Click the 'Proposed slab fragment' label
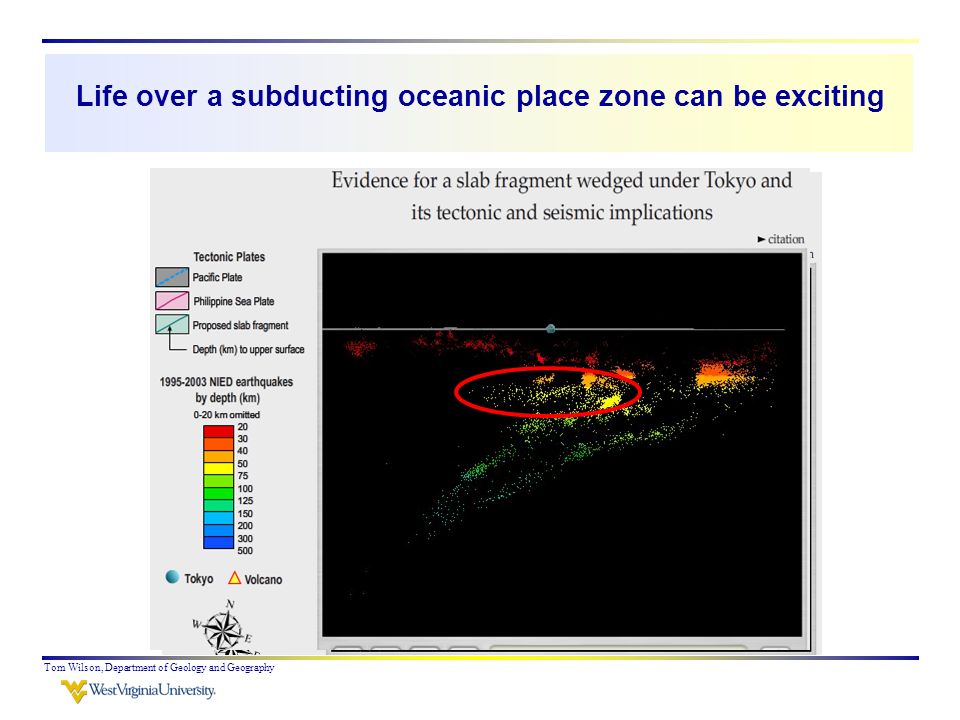 click(241, 326)
